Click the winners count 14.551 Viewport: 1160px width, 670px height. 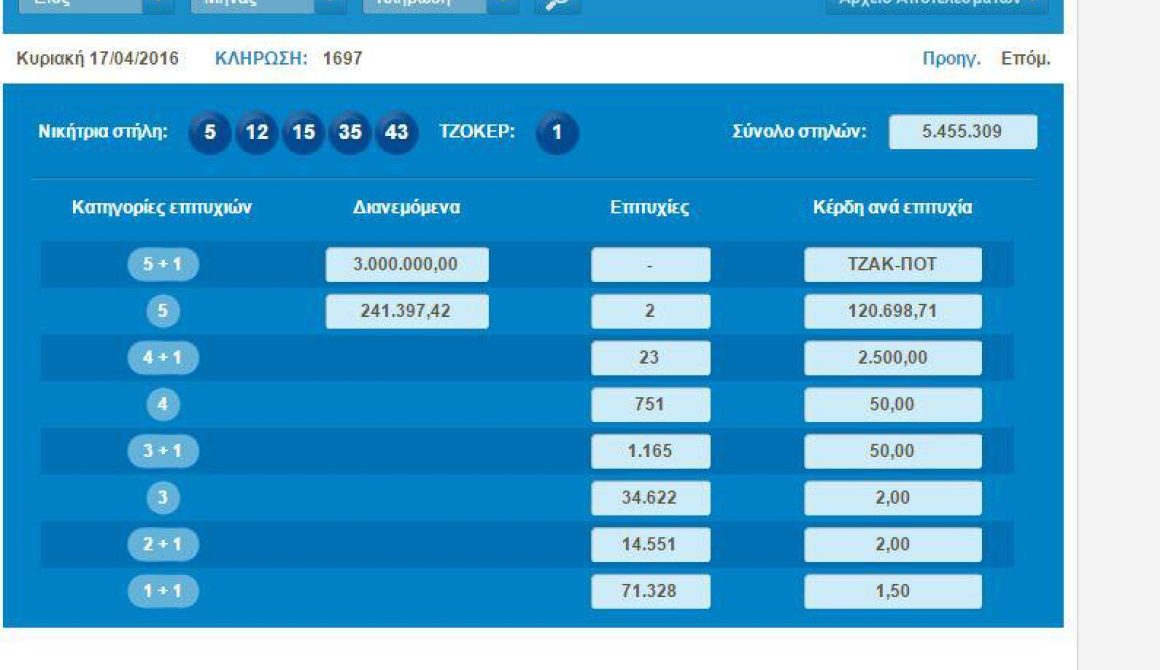point(650,544)
